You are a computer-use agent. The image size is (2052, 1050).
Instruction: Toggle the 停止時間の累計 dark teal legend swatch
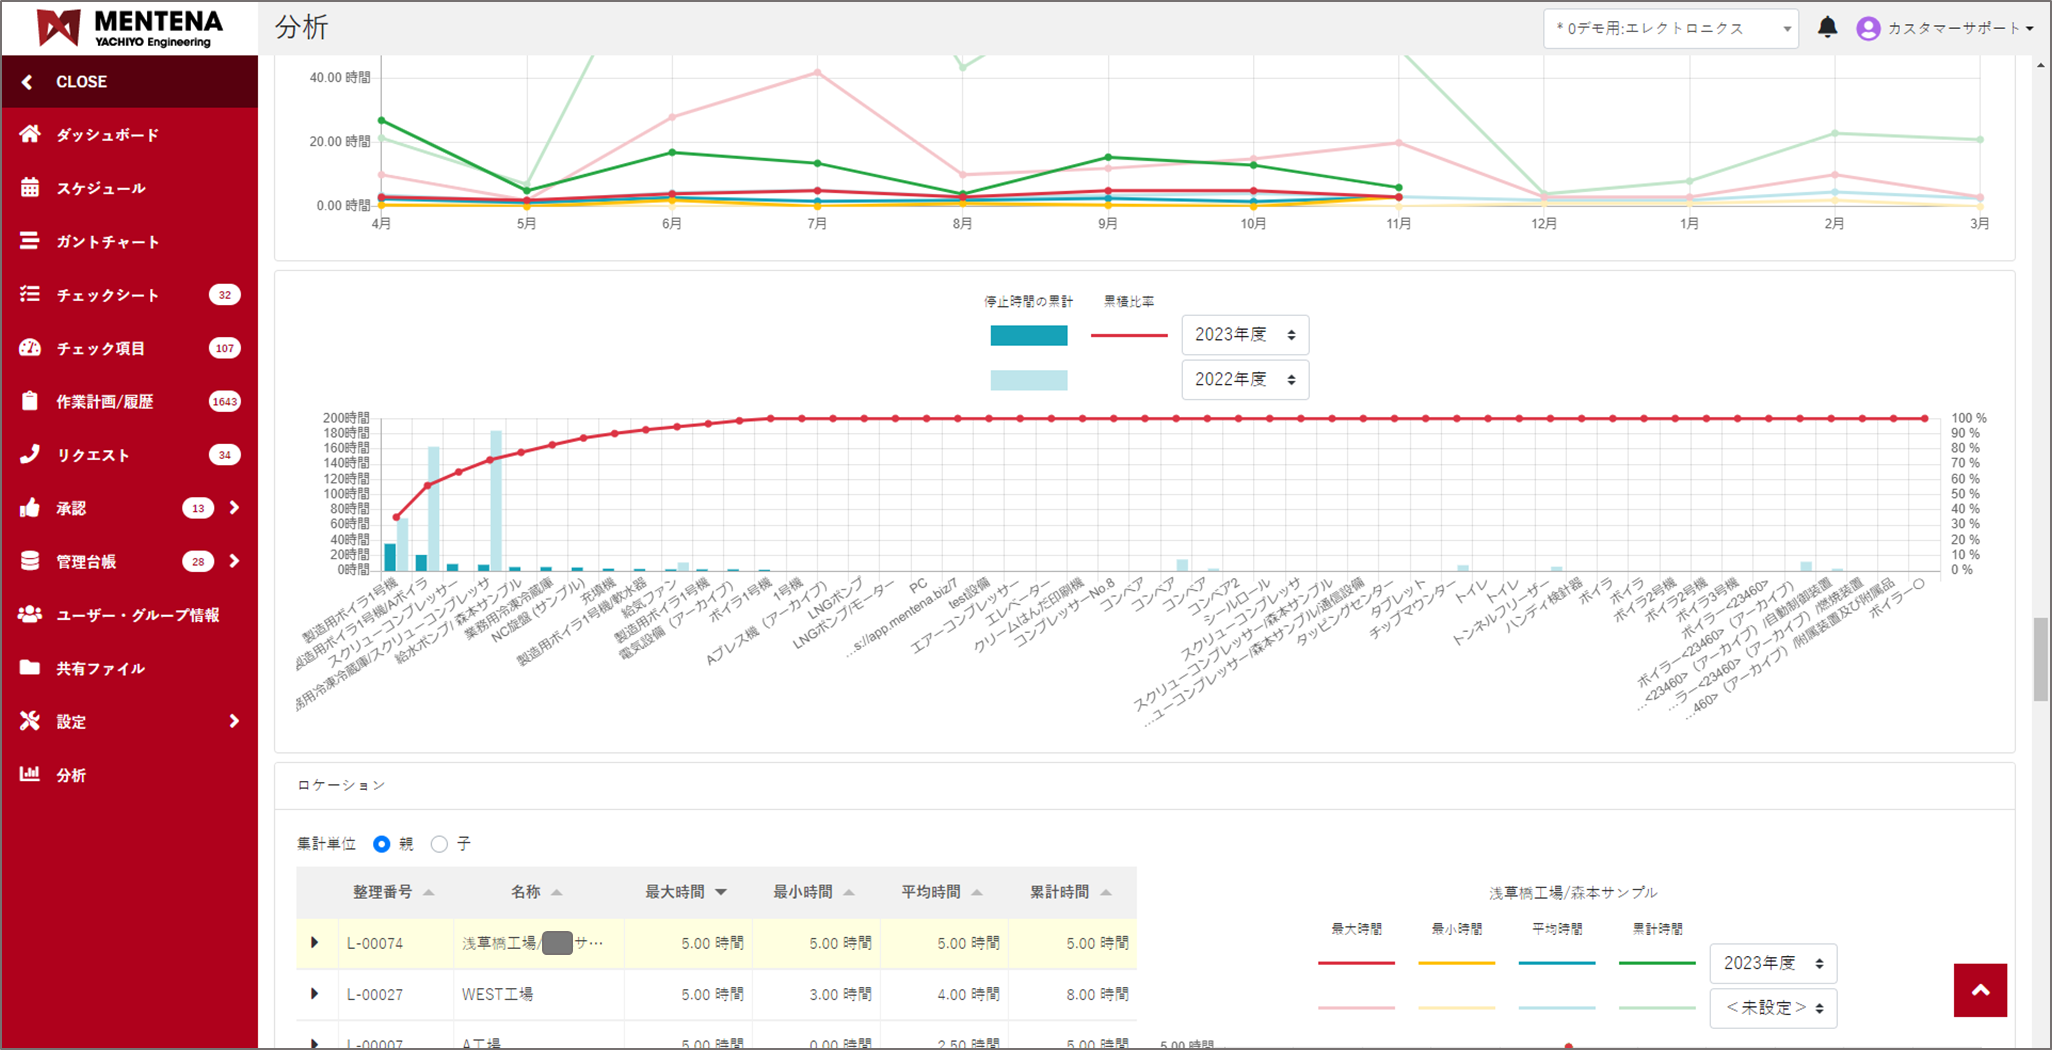point(1028,336)
